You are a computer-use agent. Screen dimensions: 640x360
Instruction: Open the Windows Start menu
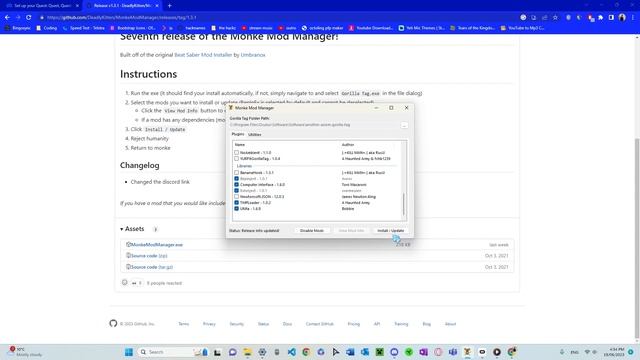129,352
